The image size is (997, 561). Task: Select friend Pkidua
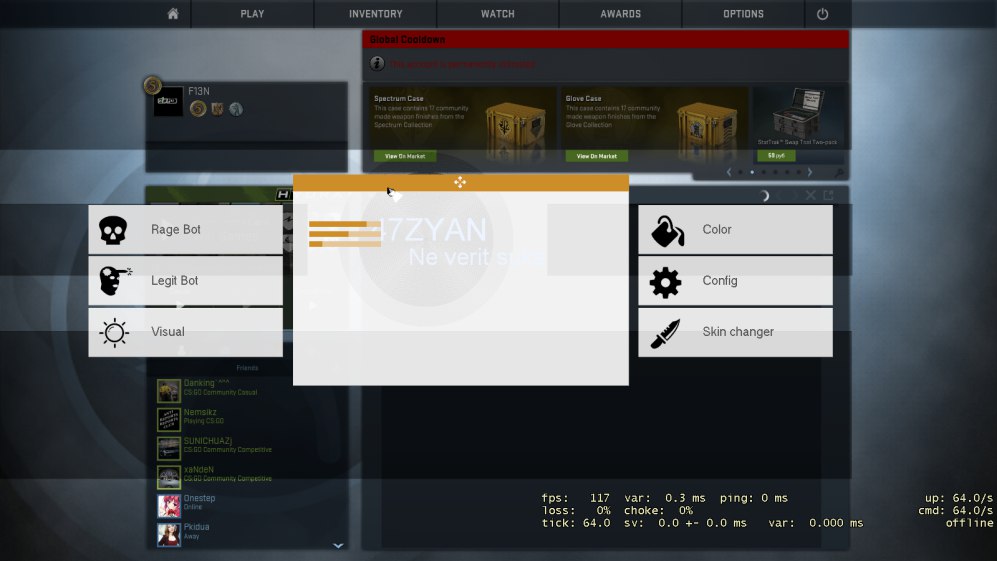(247, 534)
